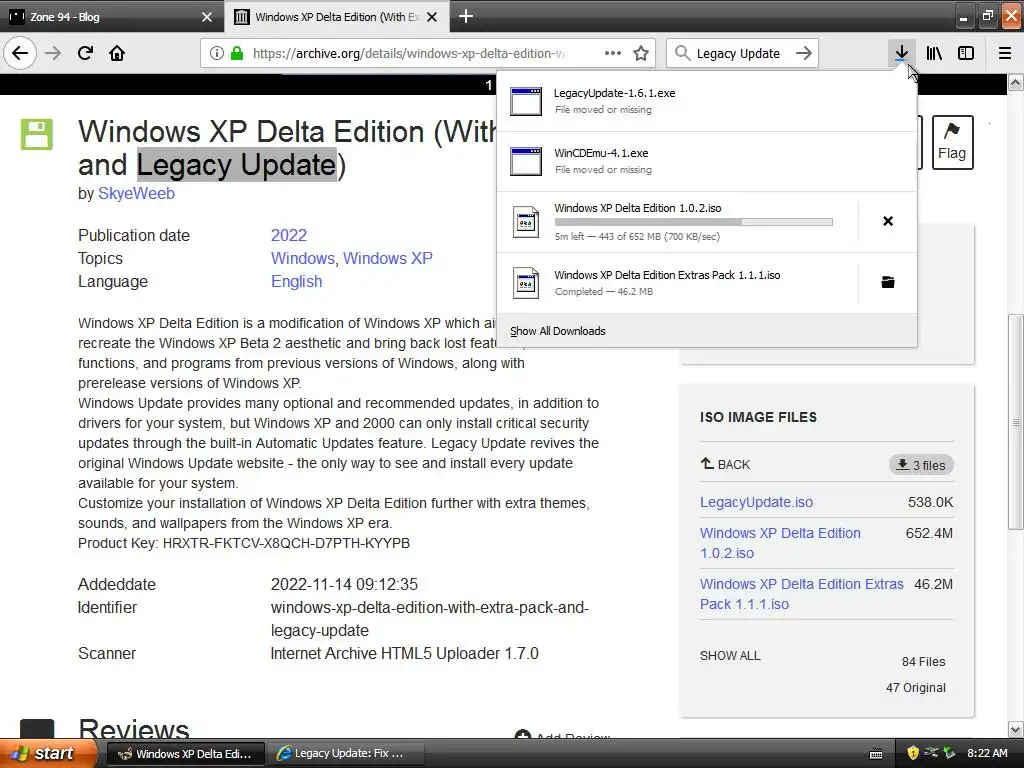Click the product key text HRXTR-FKTCV-X8QCH-D7PTH-KYYPB
The width and height of the screenshot is (1024, 768).
click(286, 543)
